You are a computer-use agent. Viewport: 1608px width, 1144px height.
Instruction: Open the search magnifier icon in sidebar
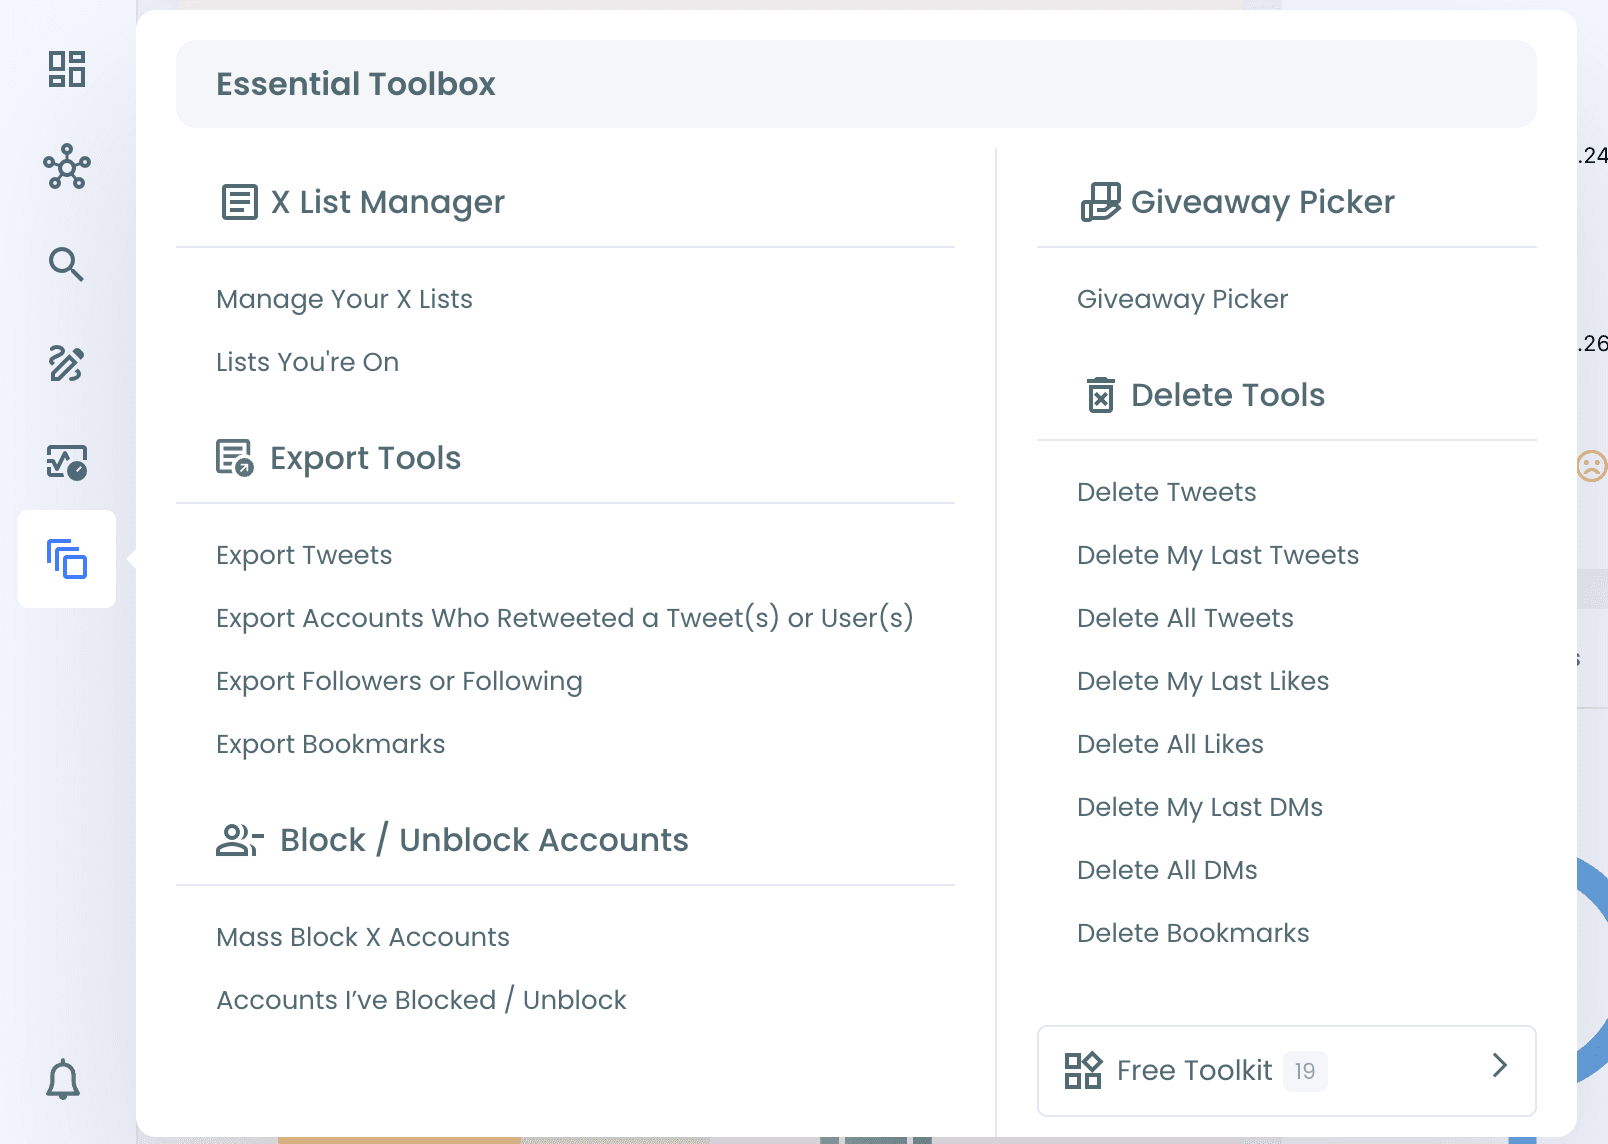pyautogui.click(x=67, y=265)
